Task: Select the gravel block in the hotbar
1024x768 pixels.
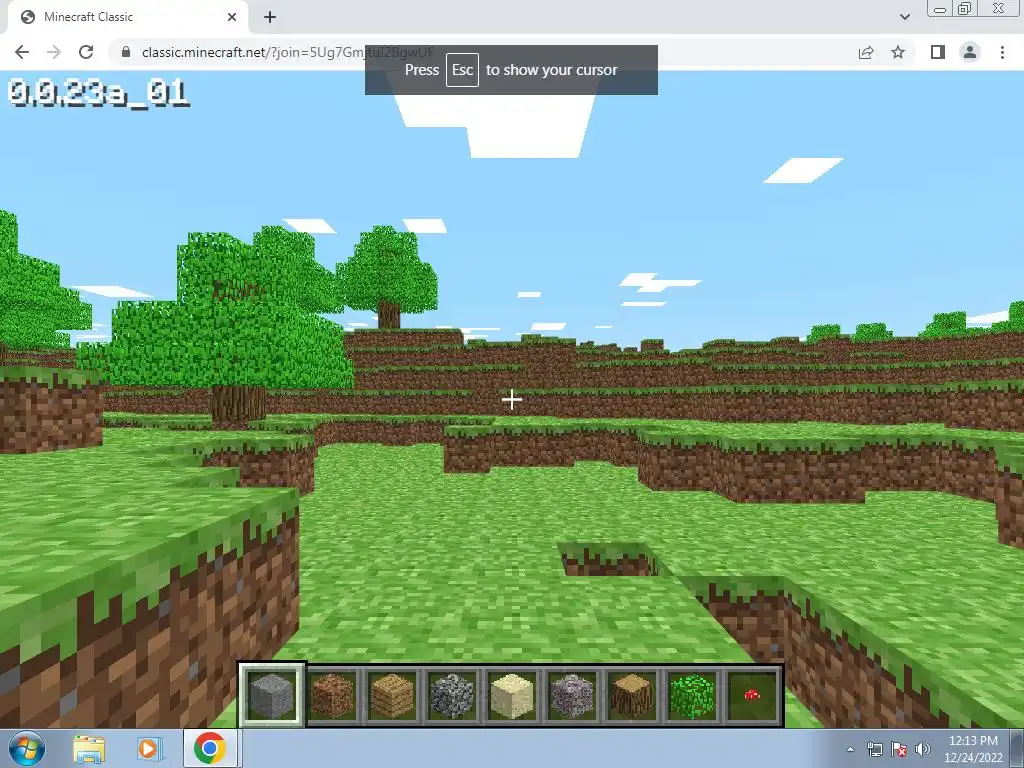Action: 572,695
